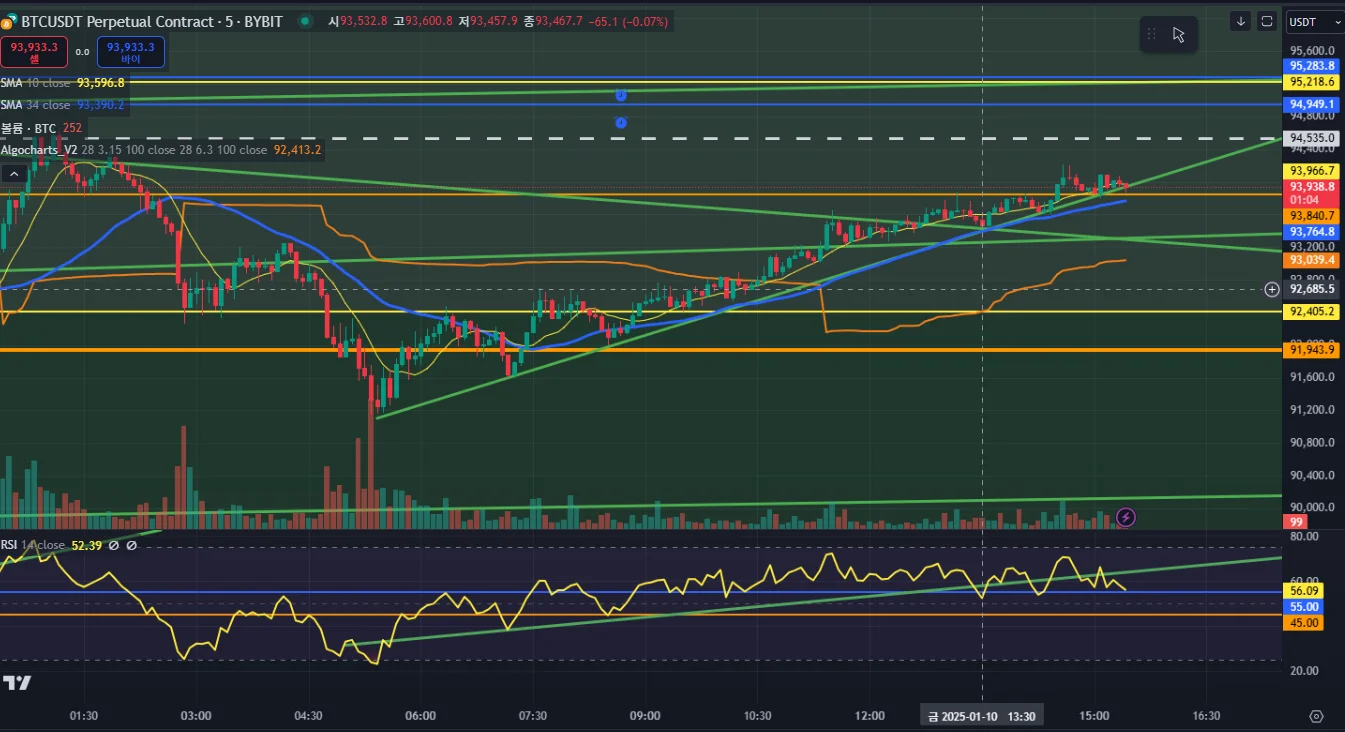Click the red sell button 93,933.3
Screen dimensions: 1345x732
tap(34, 52)
